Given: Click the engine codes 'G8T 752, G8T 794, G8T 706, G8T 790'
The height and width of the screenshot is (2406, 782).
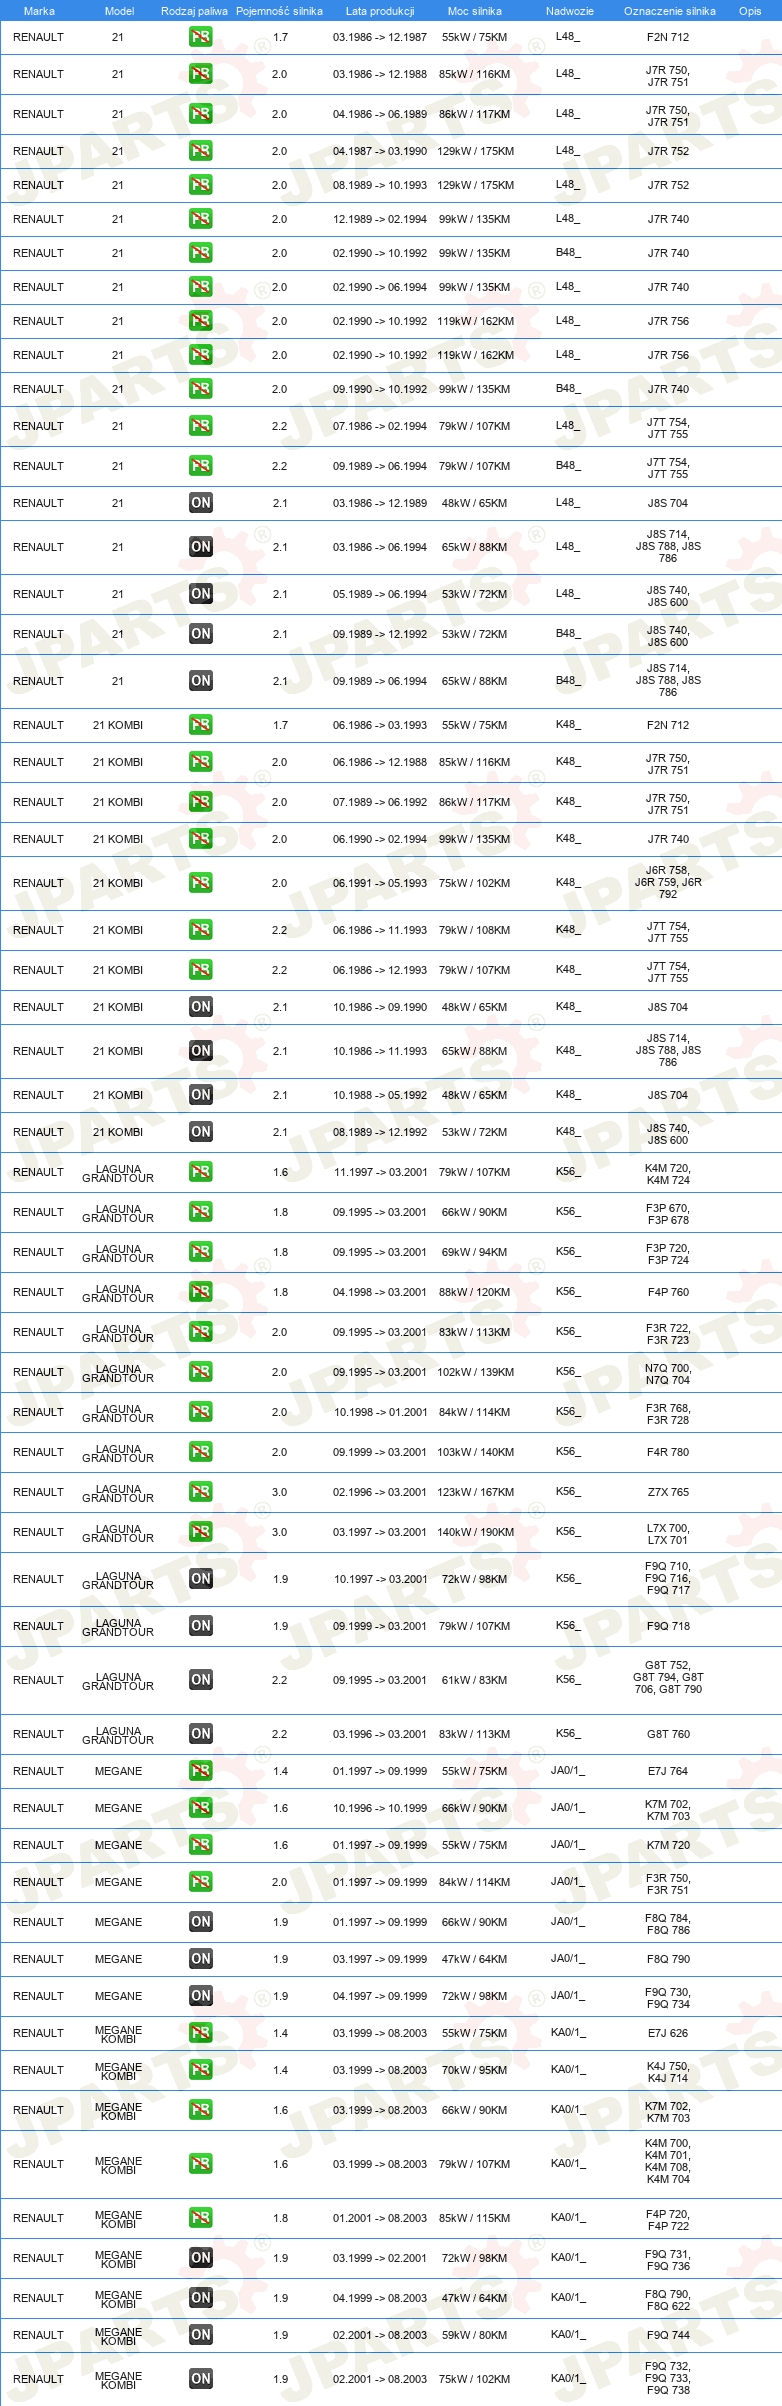Looking at the screenshot, I should [668, 1677].
